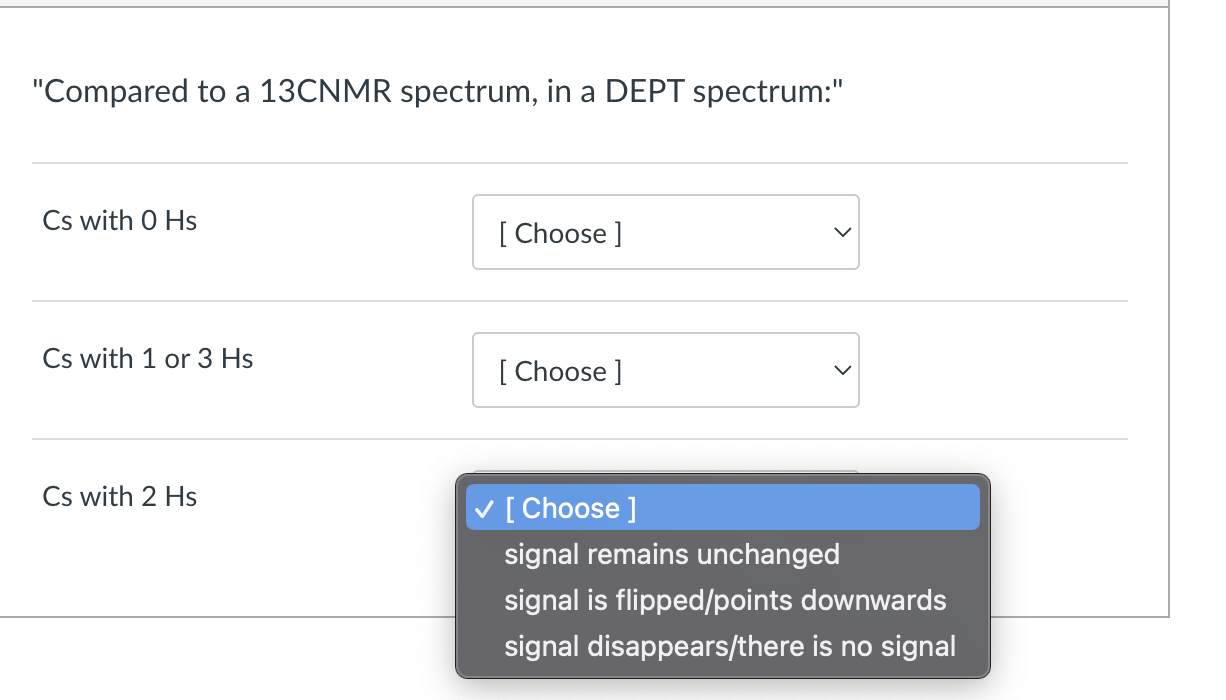Click the [Choose] placeholder for Cs with 0 Hs
The height and width of the screenshot is (700, 1226).
[560, 233]
